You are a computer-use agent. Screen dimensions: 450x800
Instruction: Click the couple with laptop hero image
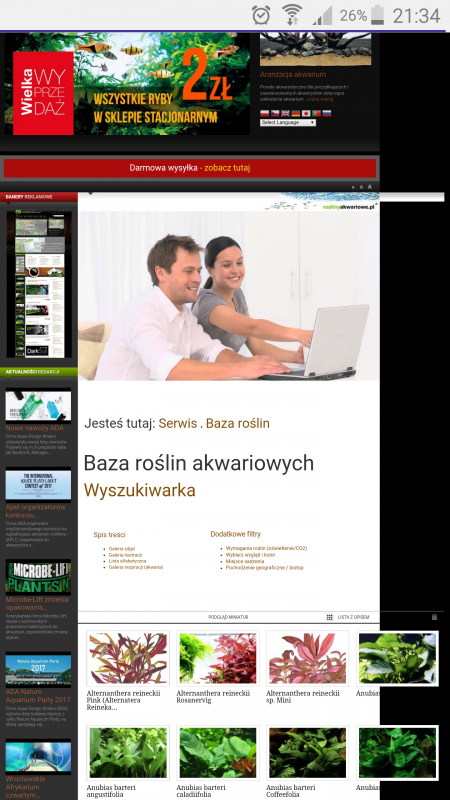pyautogui.click(x=229, y=296)
